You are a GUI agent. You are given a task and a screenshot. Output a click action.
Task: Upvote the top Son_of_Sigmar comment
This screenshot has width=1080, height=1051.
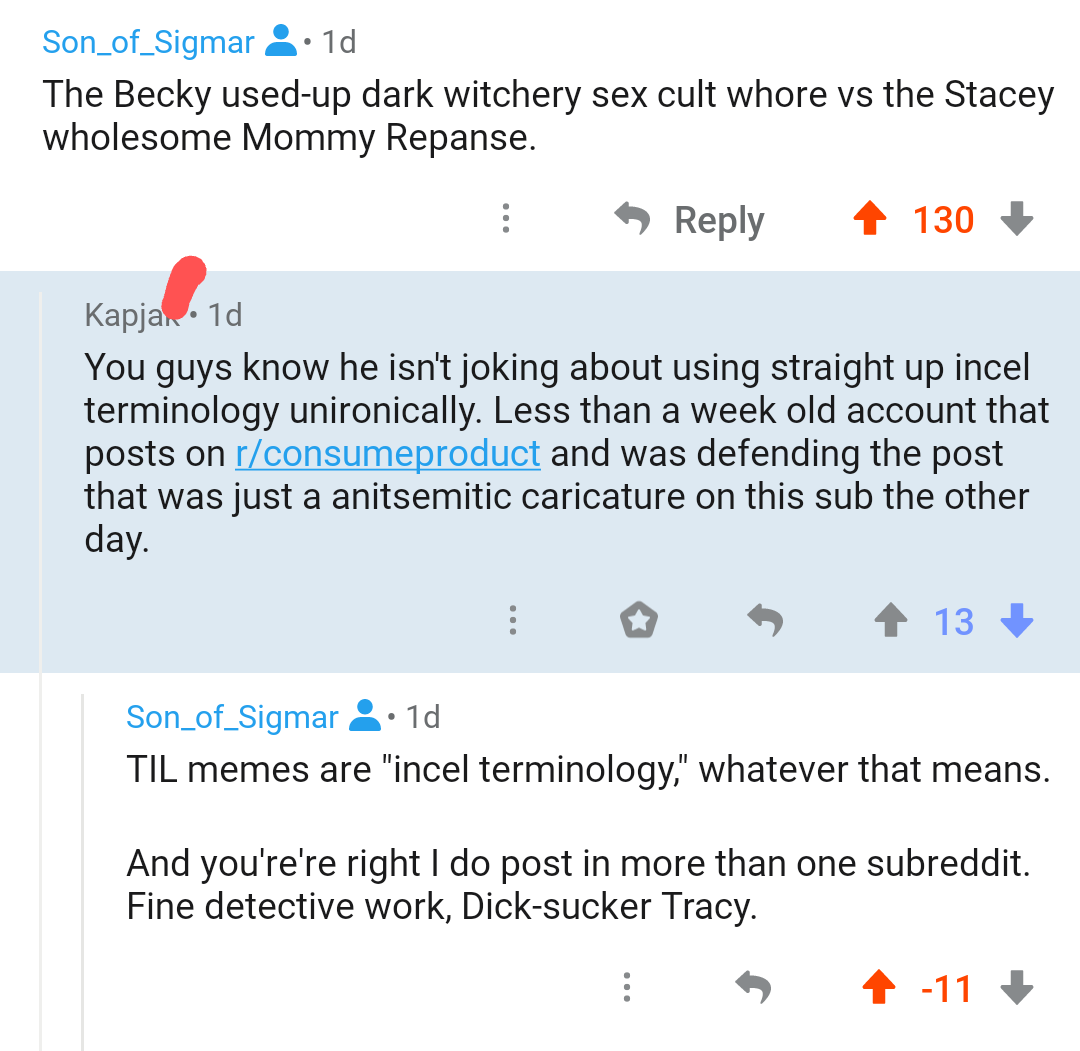(x=869, y=219)
